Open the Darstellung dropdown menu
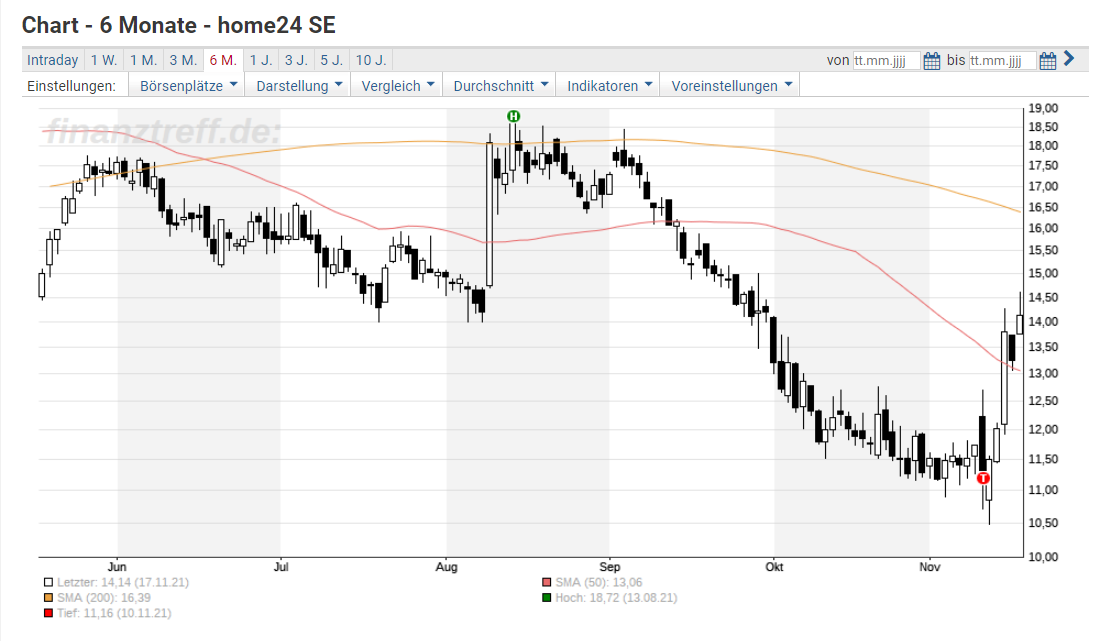Image resolution: width=1095 pixels, height=641 pixels. pos(298,86)
